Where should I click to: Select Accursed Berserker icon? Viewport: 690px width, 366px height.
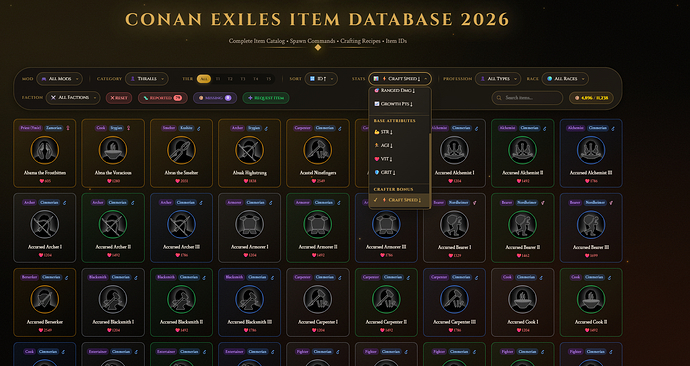(x=44, y=299)
